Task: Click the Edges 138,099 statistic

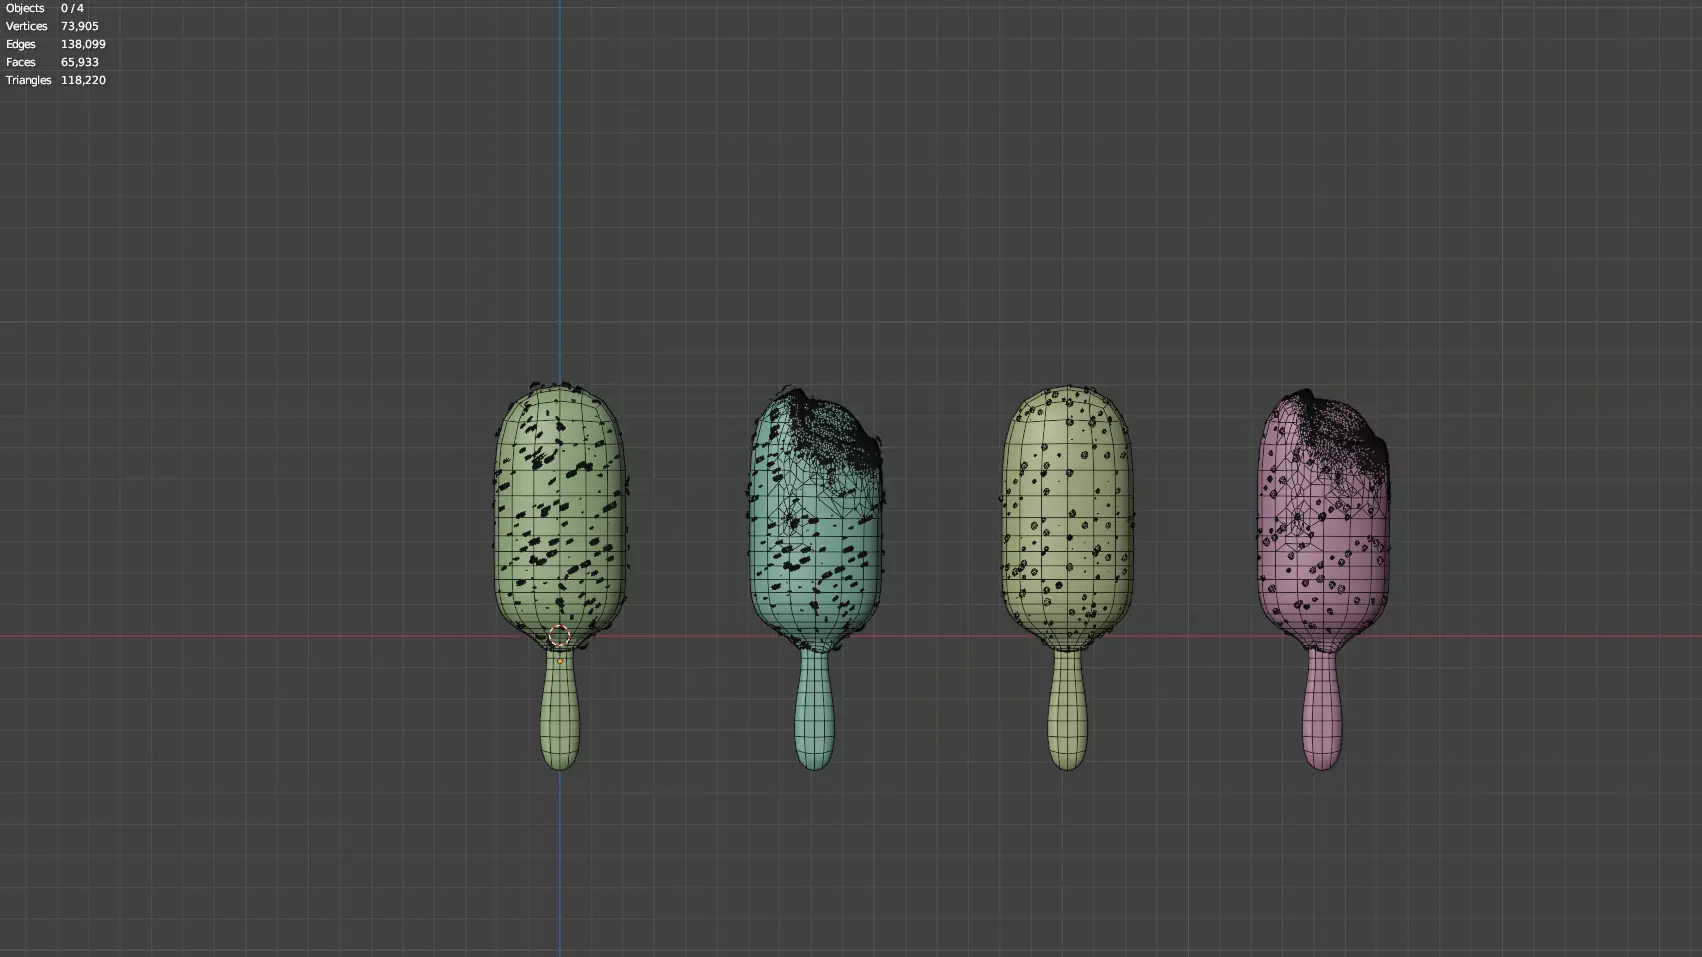Action: pyautogui.click(x=55, y=44)
